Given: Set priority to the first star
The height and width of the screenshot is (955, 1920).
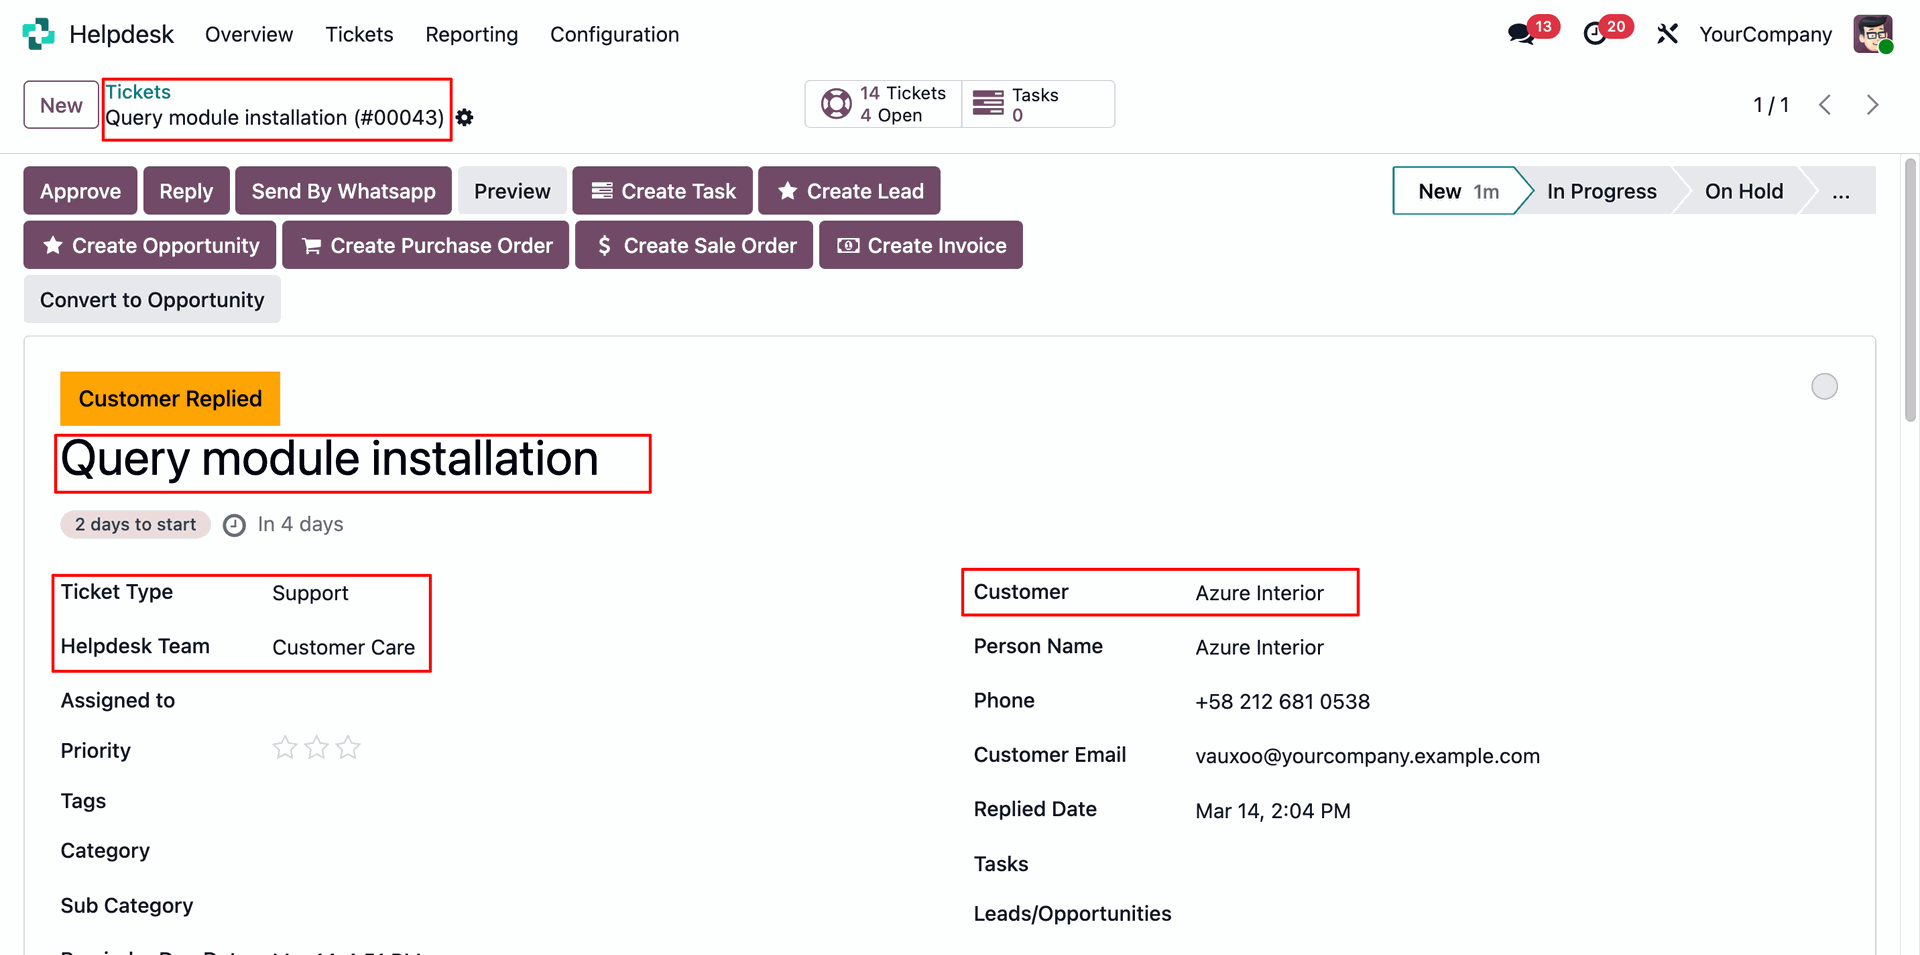Looking at the screenshot, I should coord(285,748).
